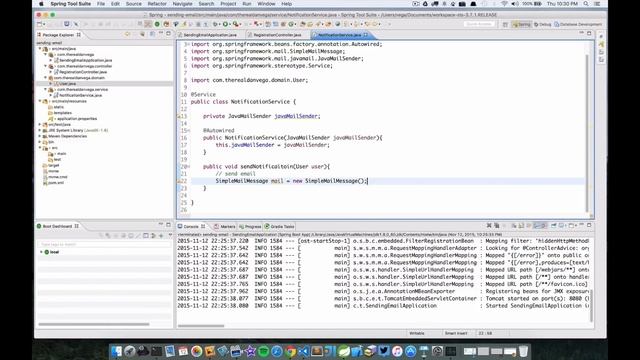Click the Remove All Terminated Launches icon
The width and height of the screenshot is (640, 360).
click(x=497, y=226)
